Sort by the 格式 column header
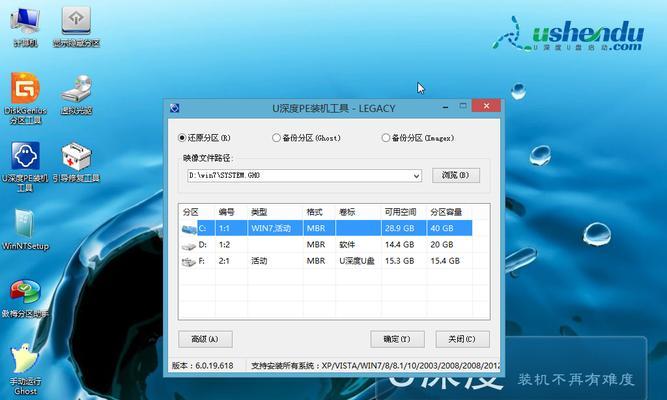The width and height of the screenshot is (667, 400). pyautogui.click(x=319, y=212)
